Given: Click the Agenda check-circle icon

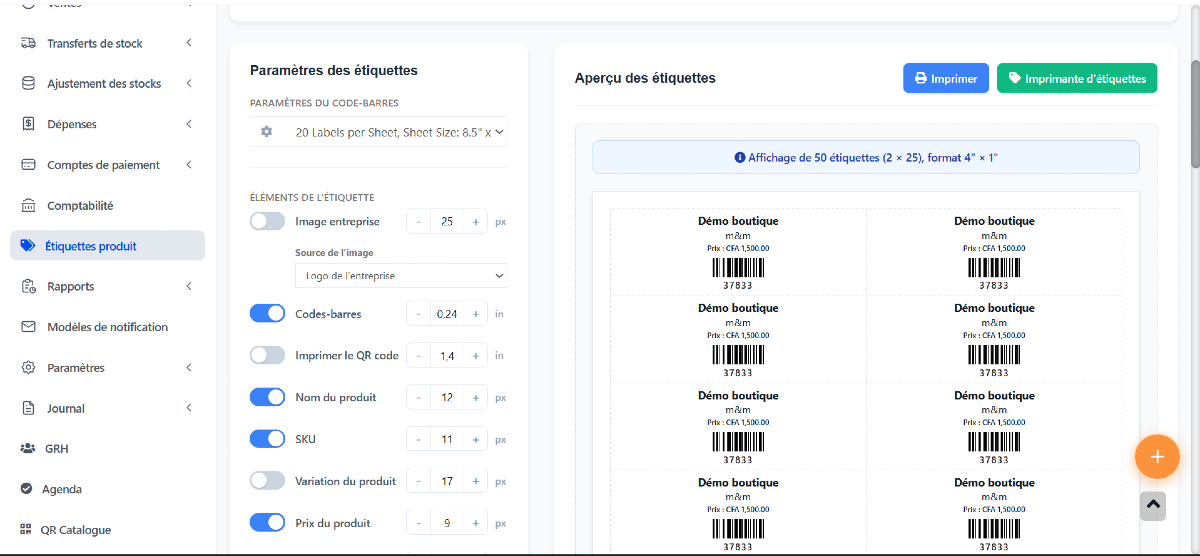Looking at the screenshot, I should [x=27, y=489].
